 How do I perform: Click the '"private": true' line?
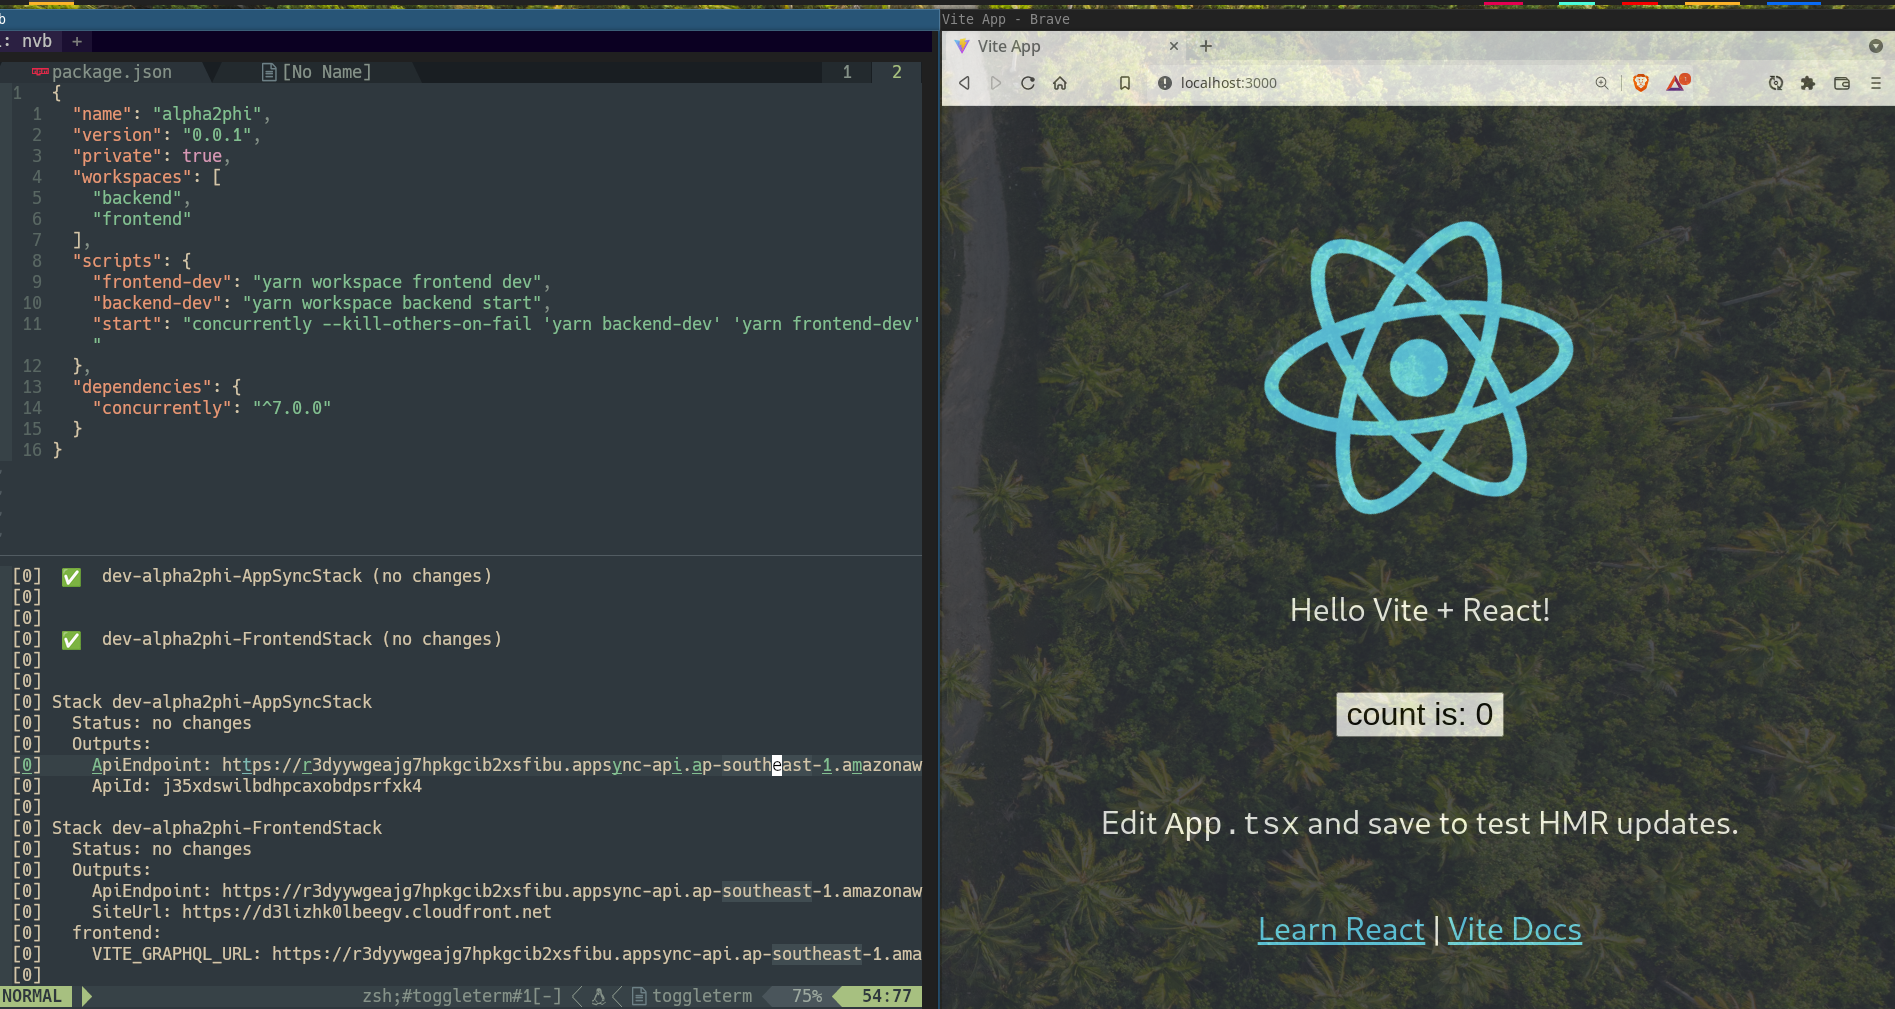click(152, 156)
